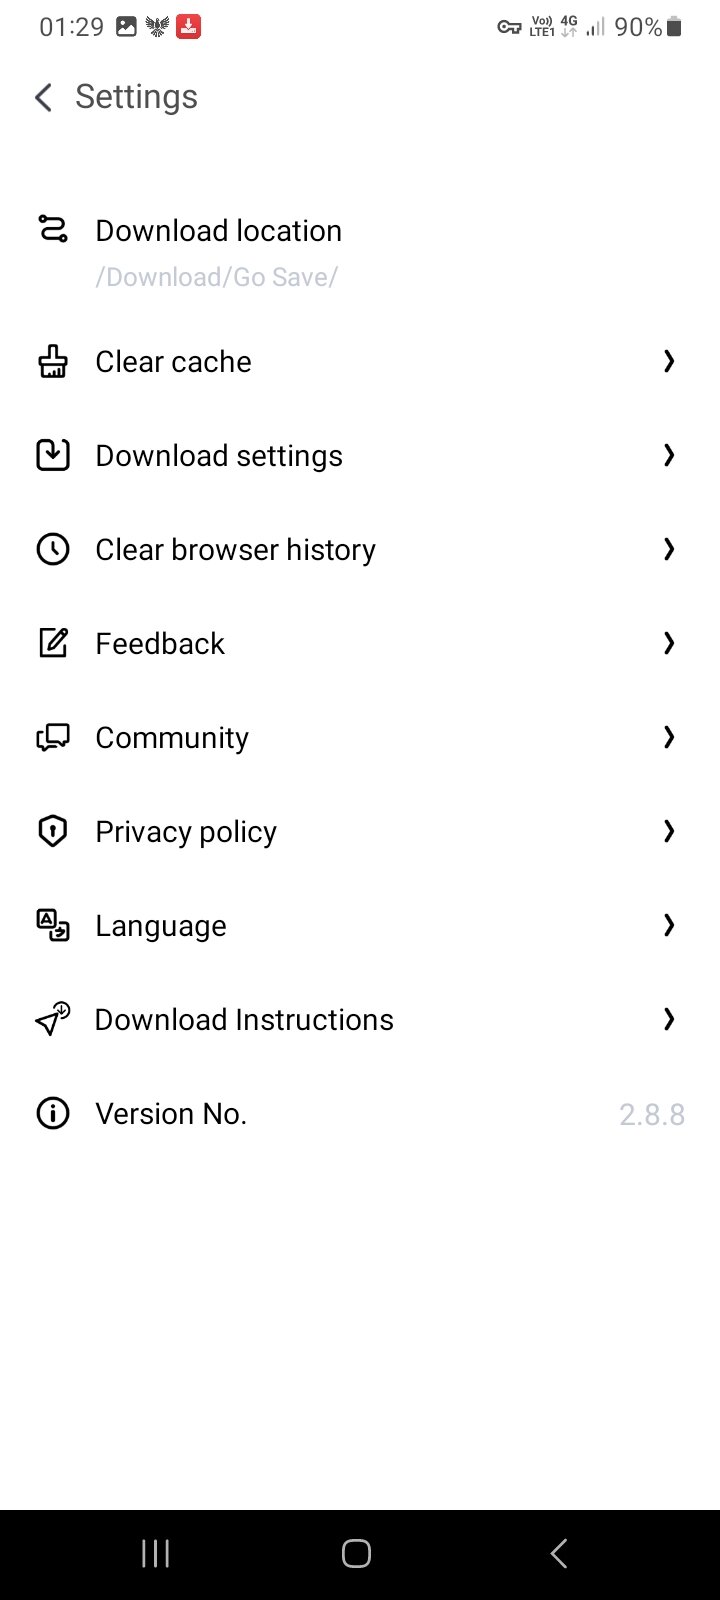Tap the Language translate icon
The height and width of the screenshot is (1600, 720).
pos(52,925)
